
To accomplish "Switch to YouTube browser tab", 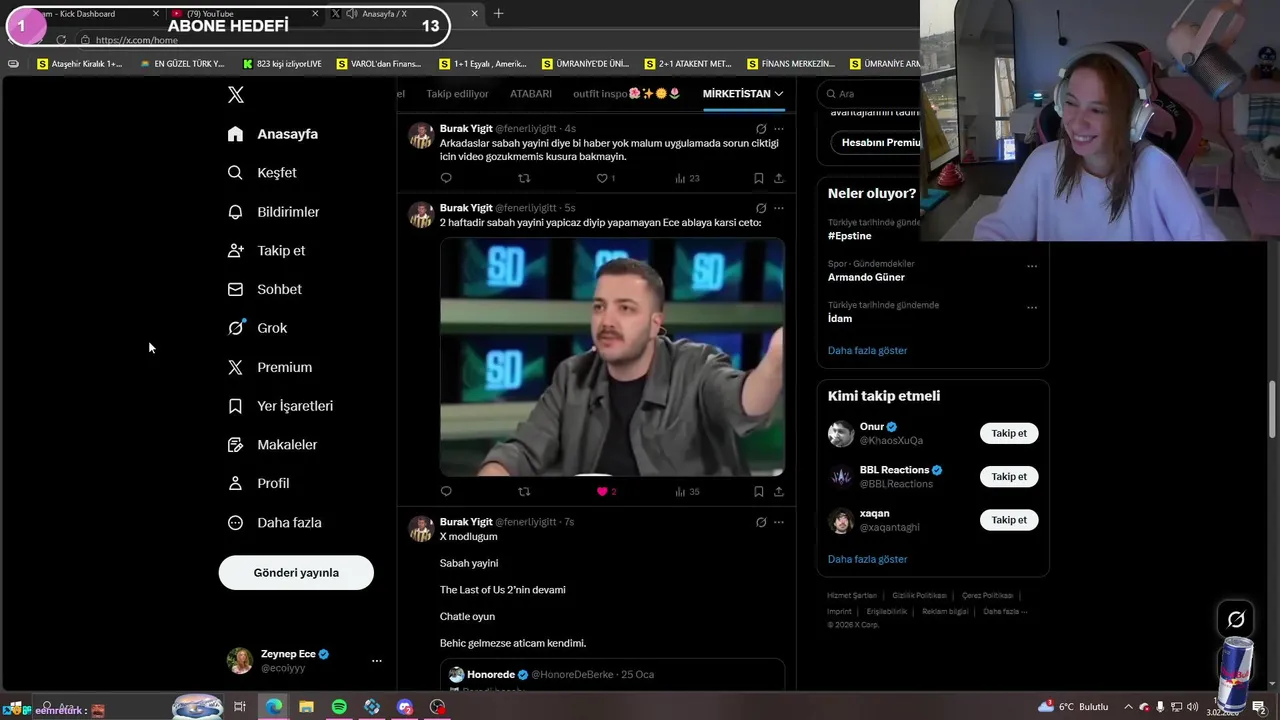I will [x=245, y=14].
